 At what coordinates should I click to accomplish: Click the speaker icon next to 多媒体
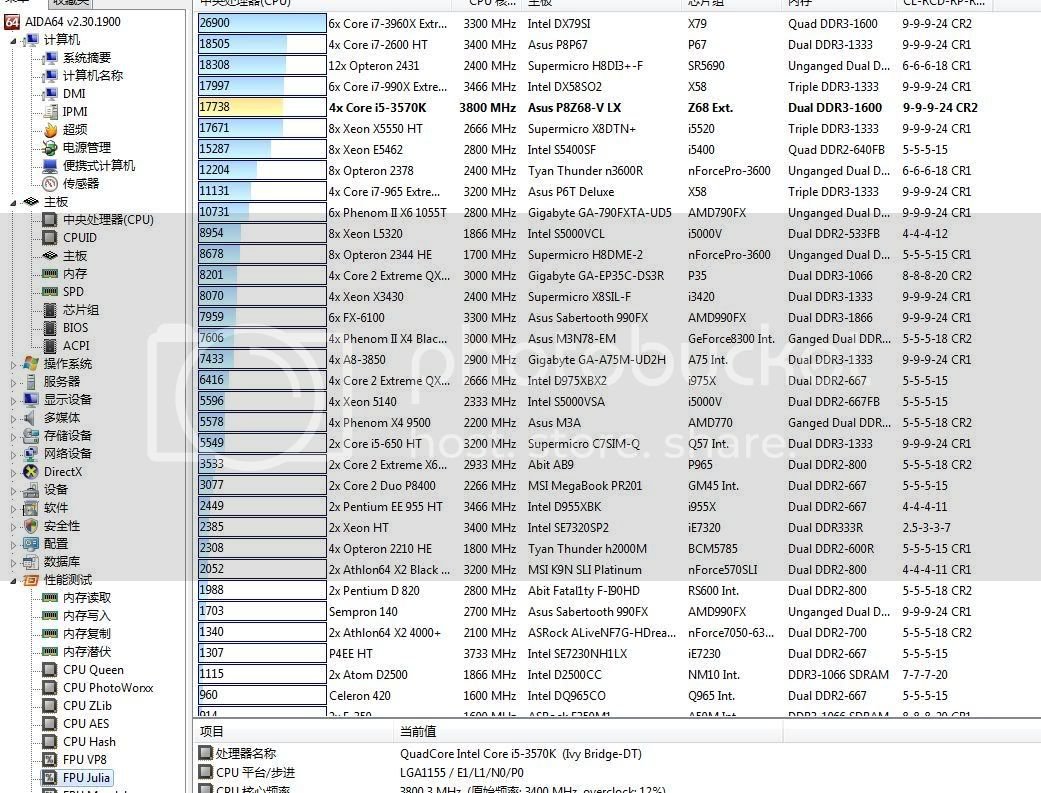pyautogui.click(x=30, y=418)
